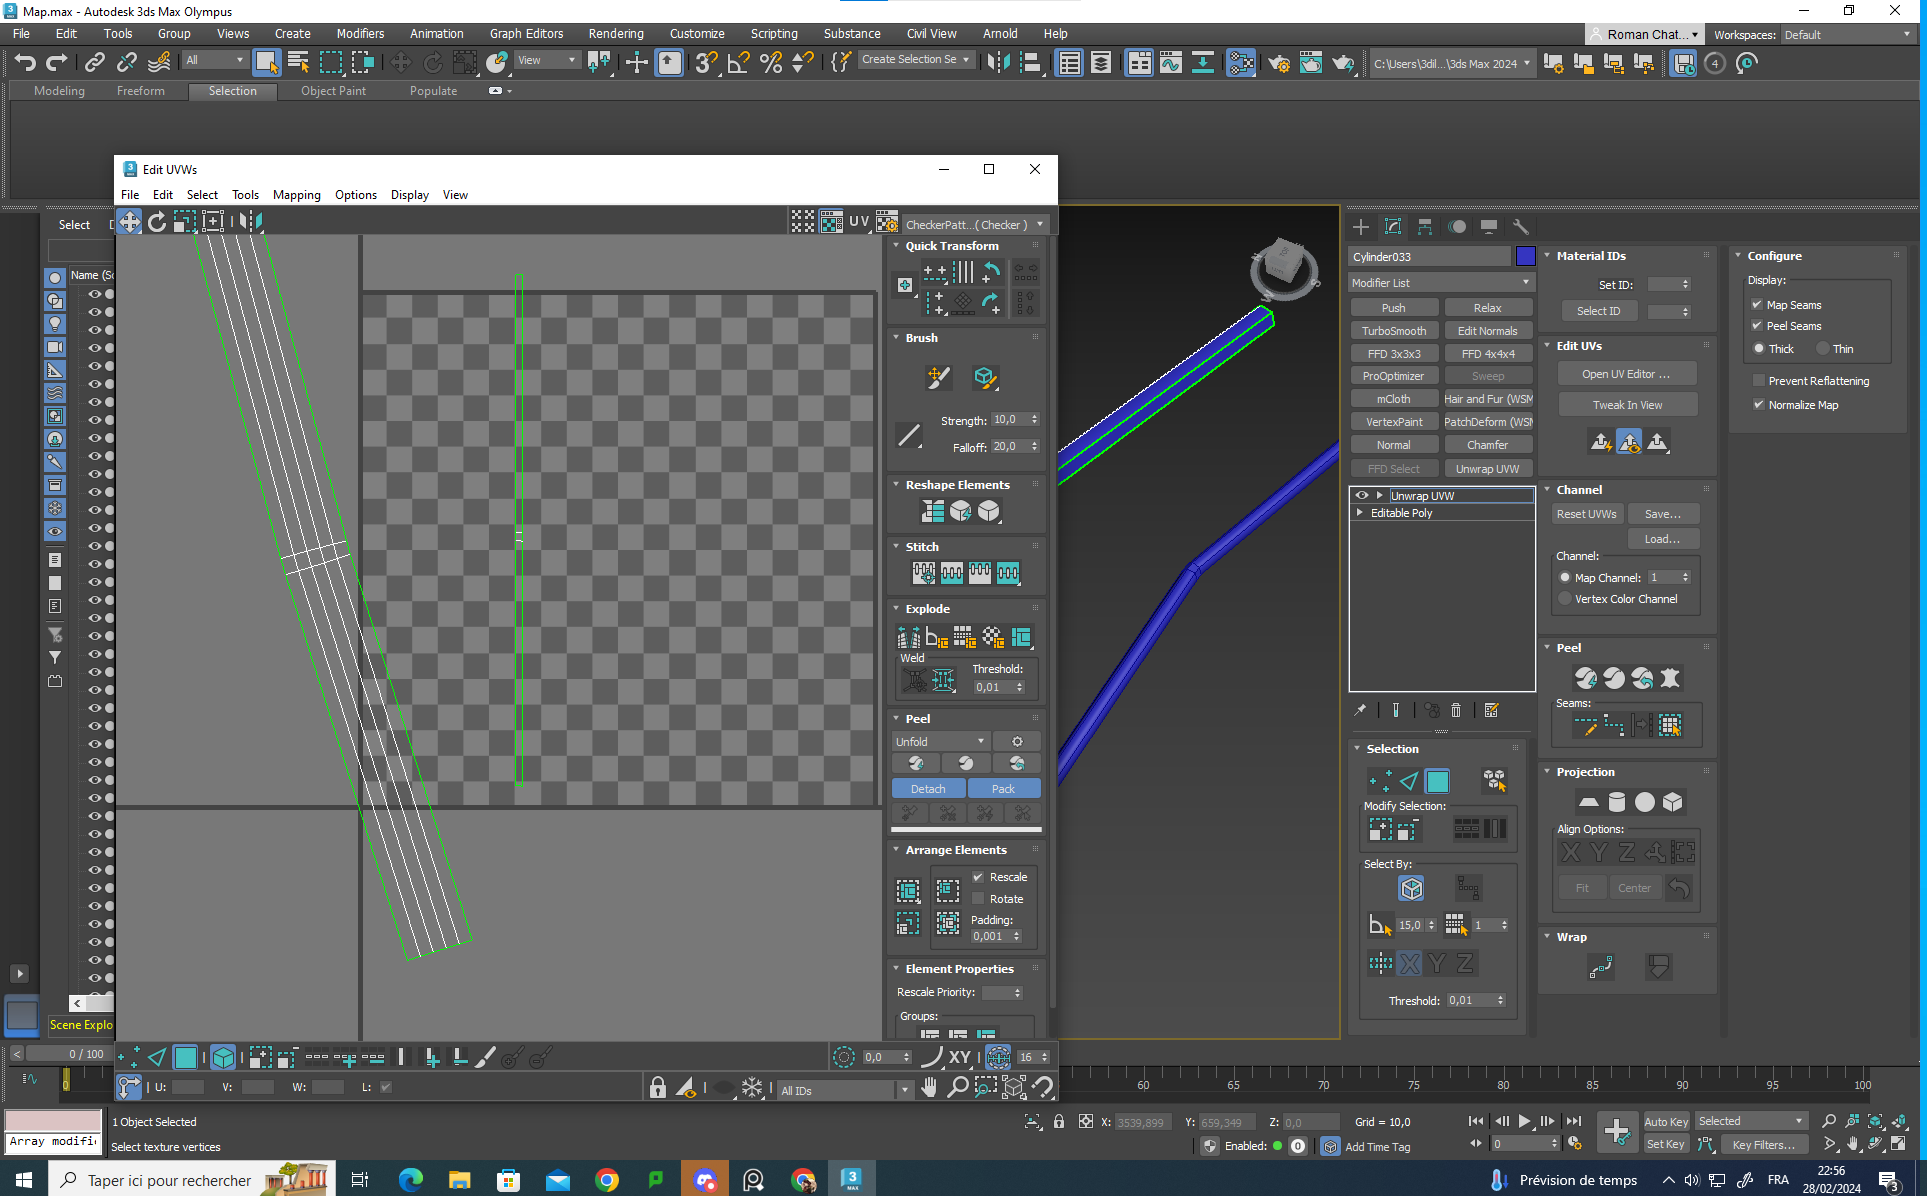
Task: Toggle the Normalize Map checkbox
Action: click(x=1759, y=404)
